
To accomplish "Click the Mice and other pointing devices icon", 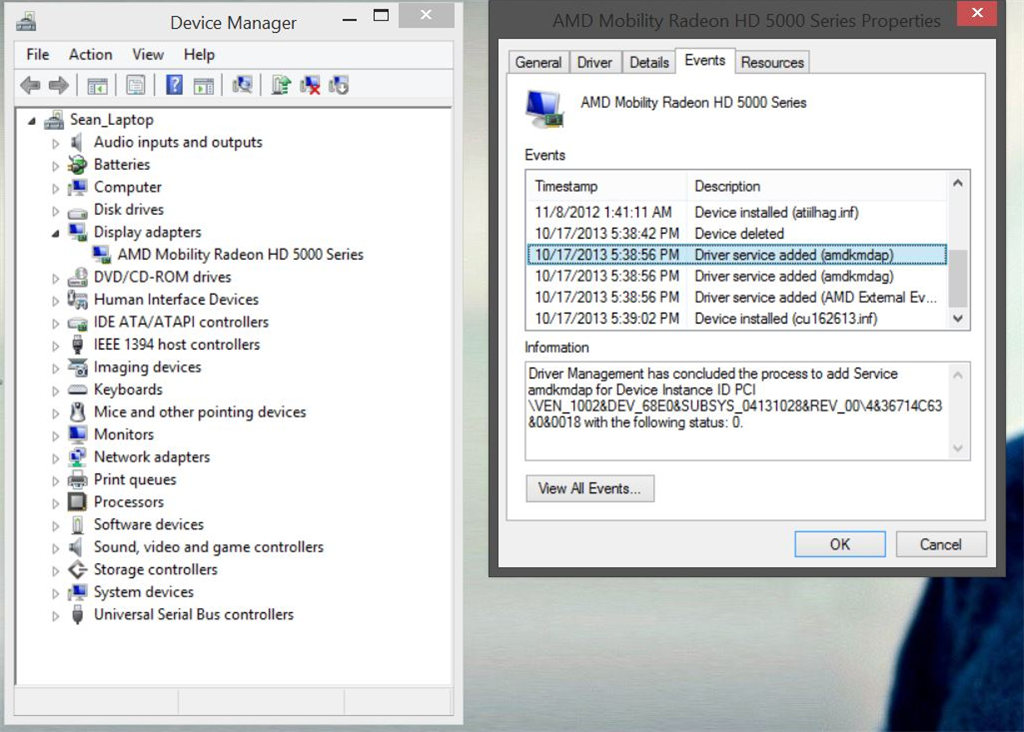I will pyautogui.click(x=77, y=412).
